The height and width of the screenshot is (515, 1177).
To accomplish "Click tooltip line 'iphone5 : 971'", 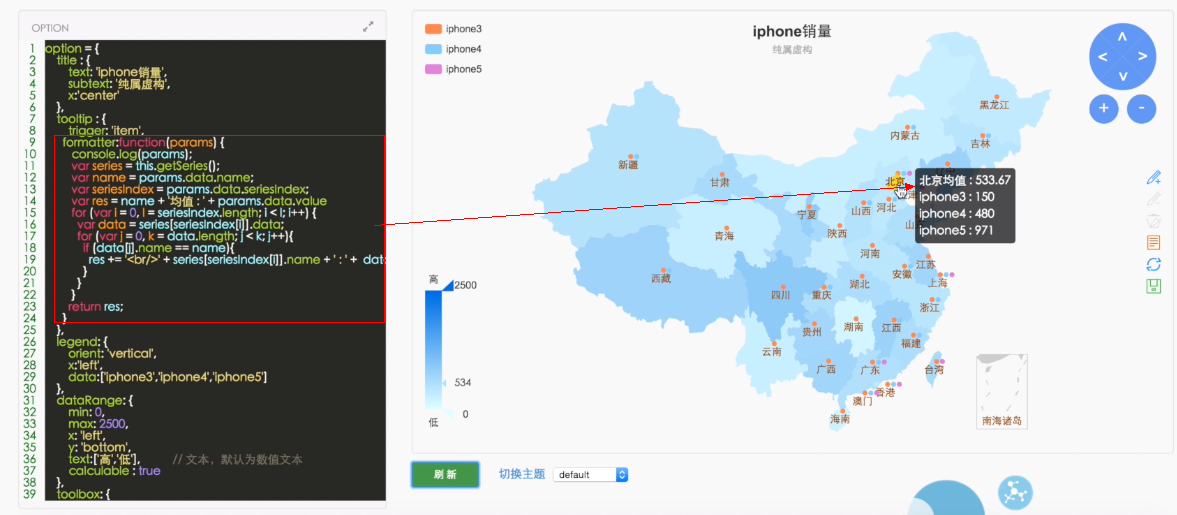I will point(956,230).
